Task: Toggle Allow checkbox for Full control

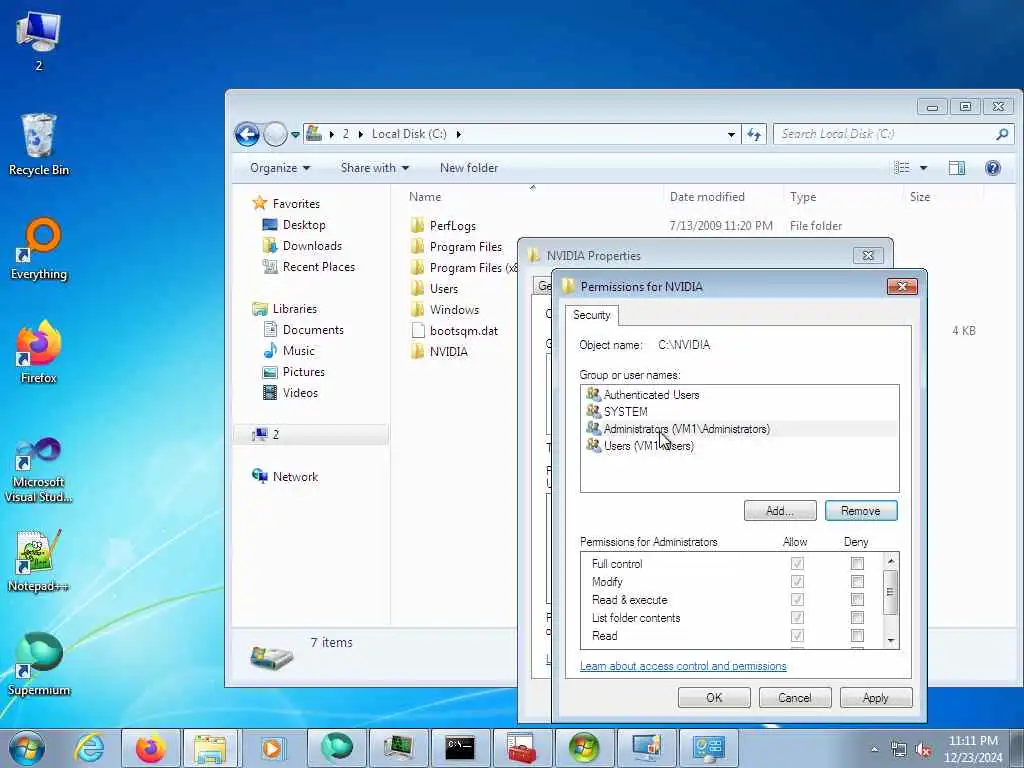Action: tap(797, 564)
